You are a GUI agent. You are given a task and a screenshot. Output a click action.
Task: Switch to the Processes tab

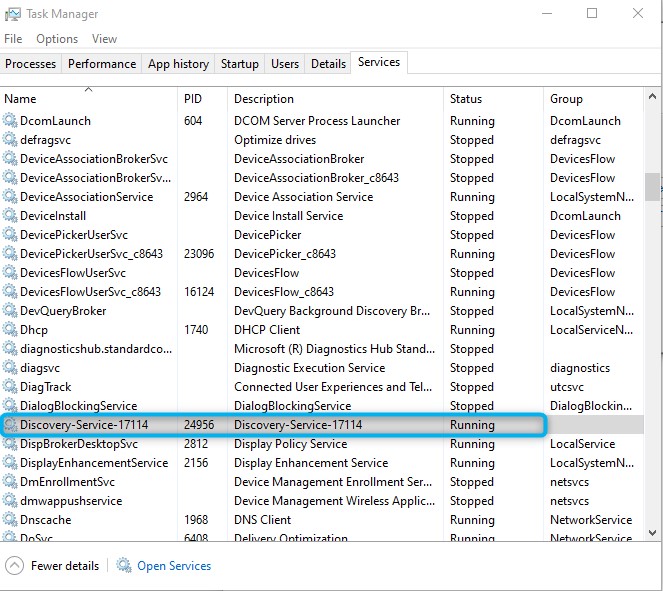point(30,64)
